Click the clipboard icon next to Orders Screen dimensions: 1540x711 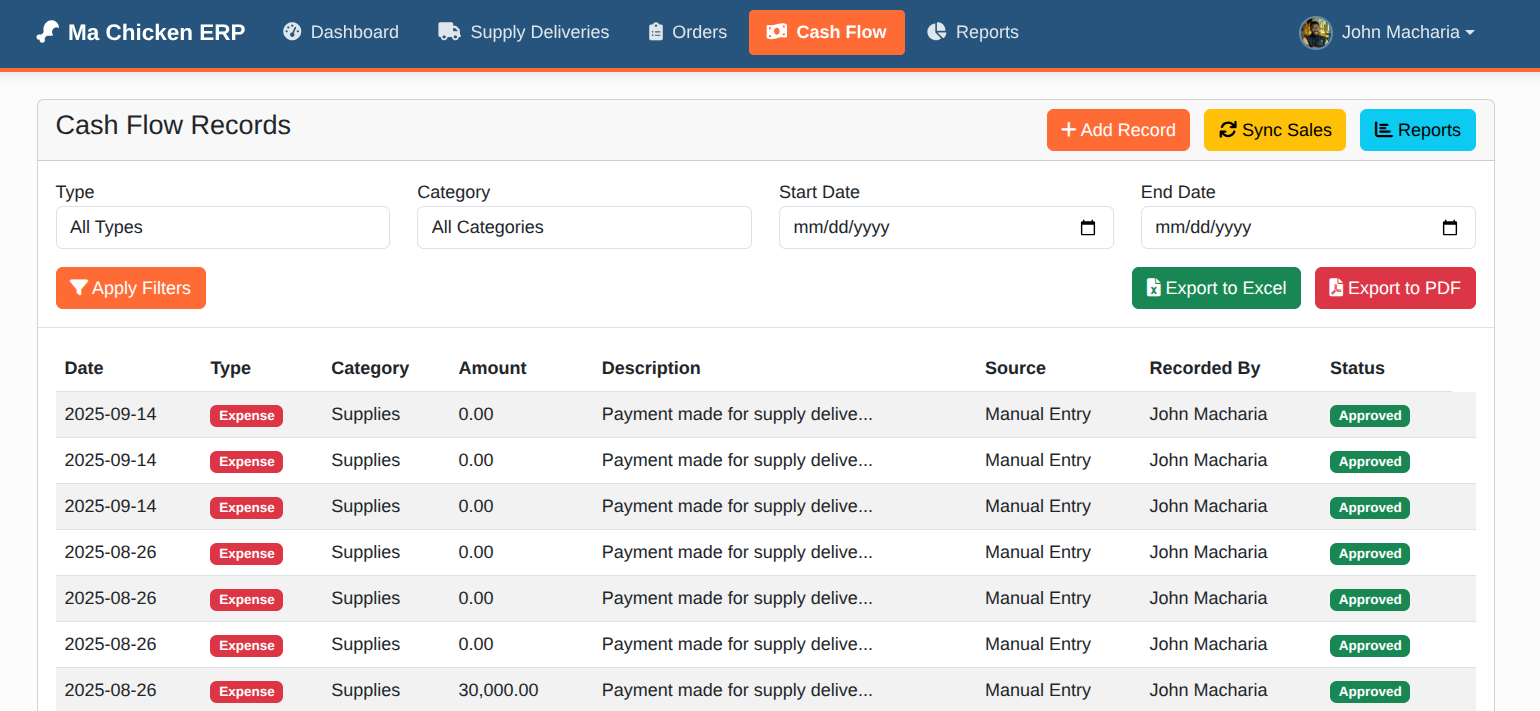[654, 31]
